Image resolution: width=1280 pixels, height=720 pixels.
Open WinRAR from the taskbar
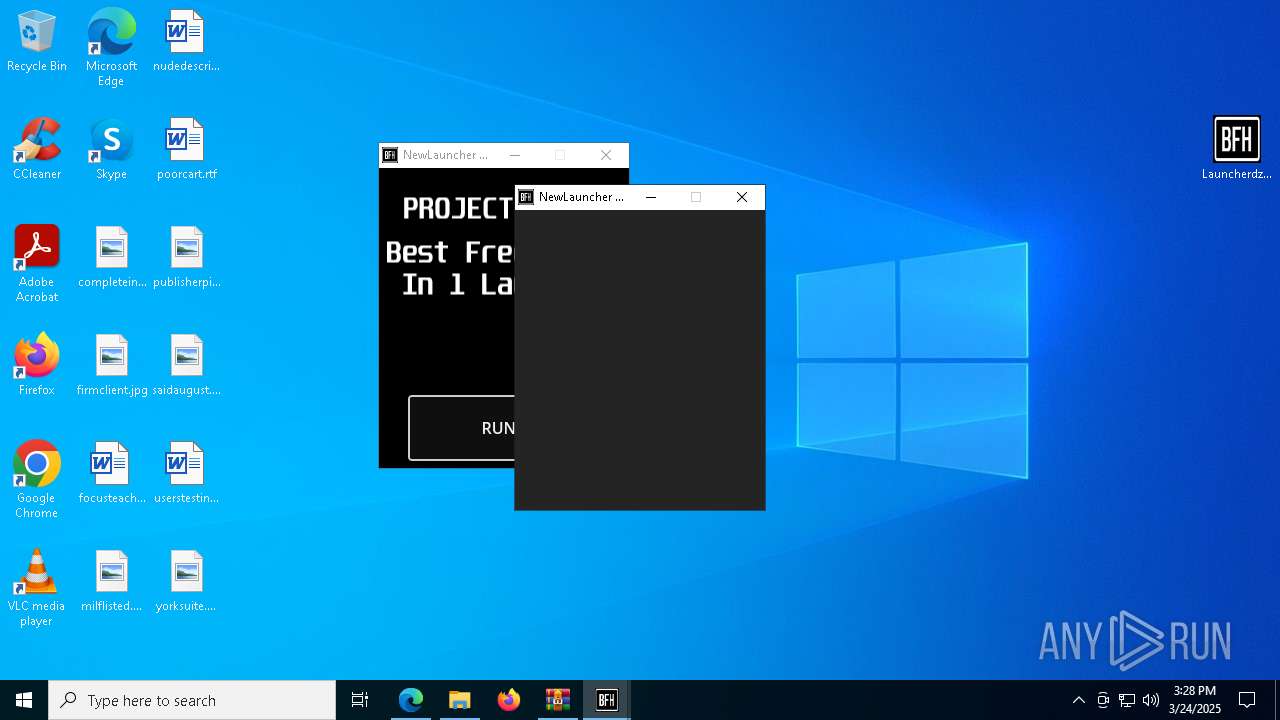coord(558,700)
